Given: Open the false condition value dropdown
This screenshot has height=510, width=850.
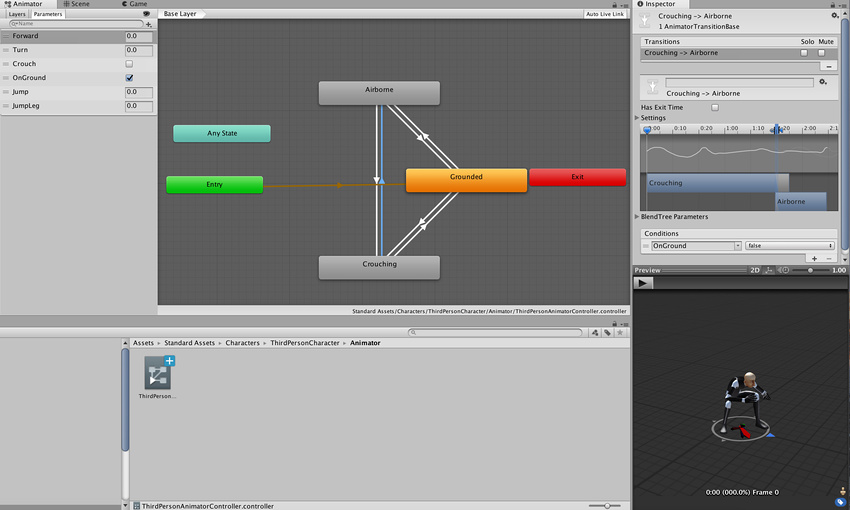Looking at the screenshot, I should click(x=789, y=246).
